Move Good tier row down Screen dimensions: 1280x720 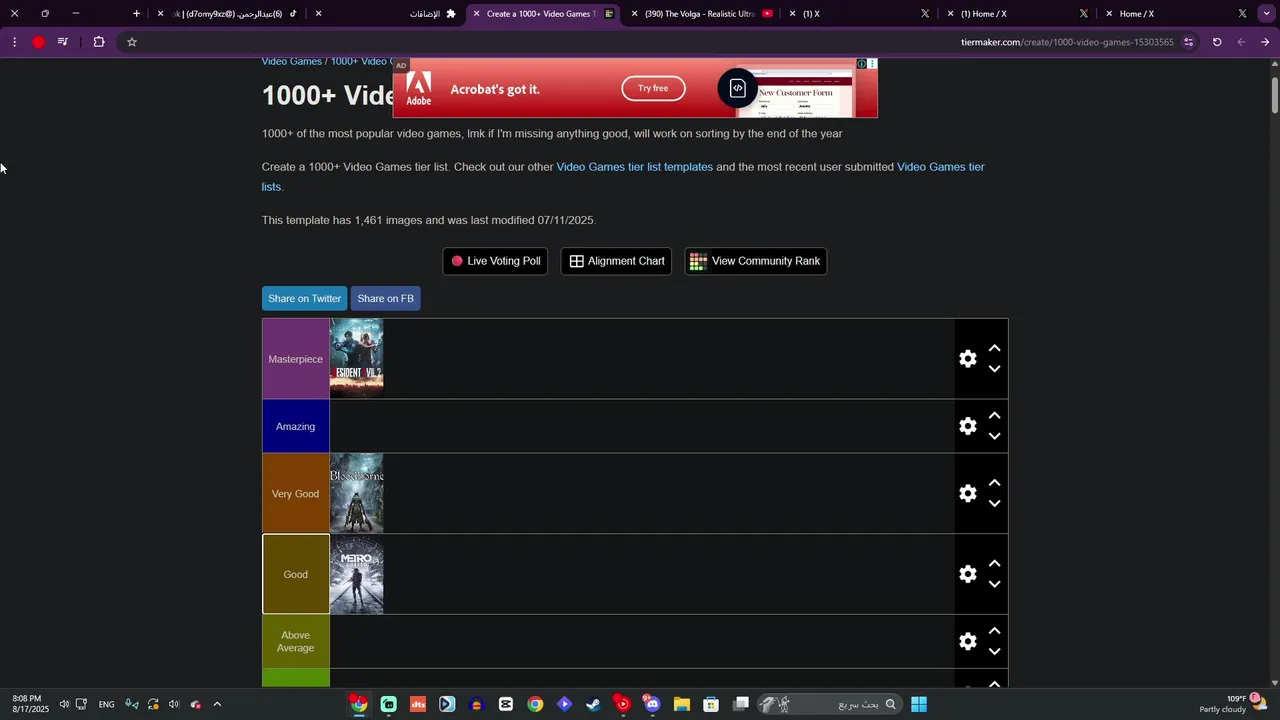[994, 584]
